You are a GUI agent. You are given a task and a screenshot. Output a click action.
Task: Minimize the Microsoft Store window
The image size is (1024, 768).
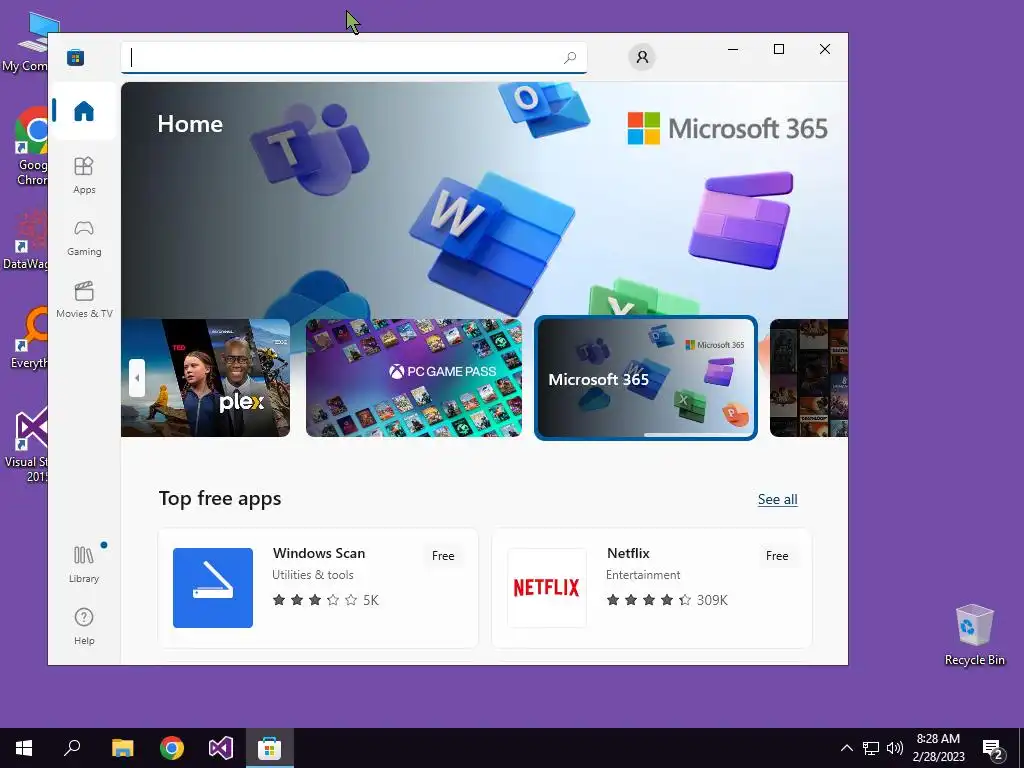(733, 49)
